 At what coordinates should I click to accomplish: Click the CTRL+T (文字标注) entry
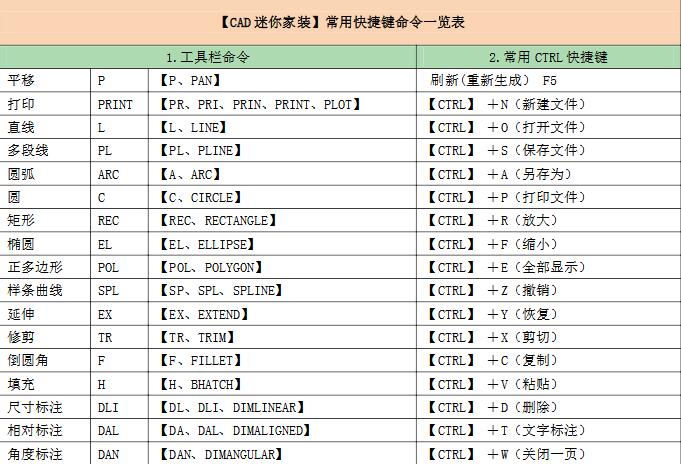tap(549, 431)
